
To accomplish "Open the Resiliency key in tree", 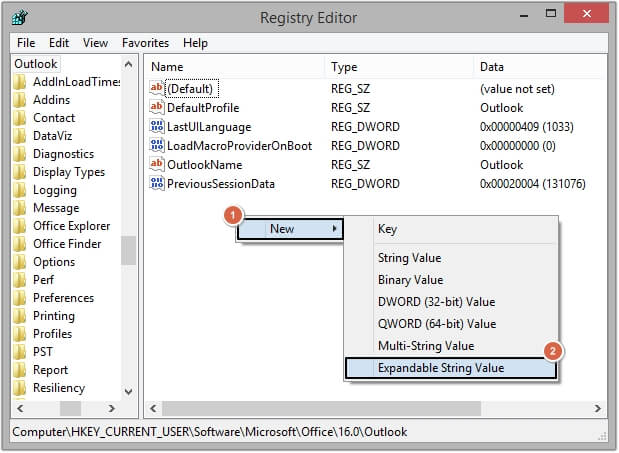I will (x=58, y=388).
